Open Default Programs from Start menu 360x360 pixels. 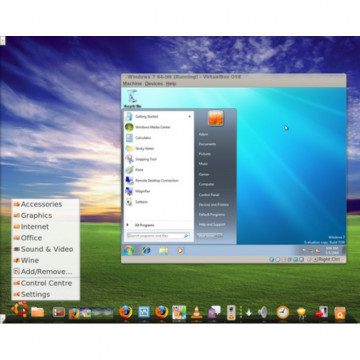pos(212,214)
